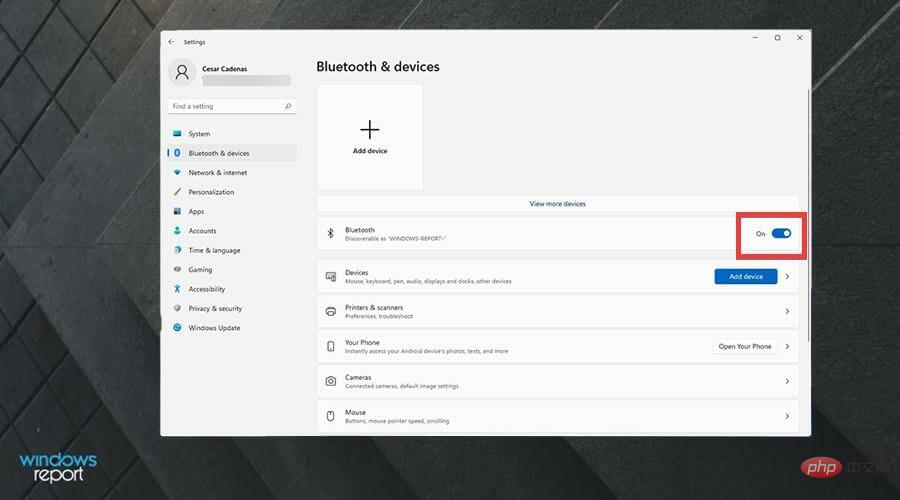Expand the Cameras row chevron
Viewport: 900px width, 500px height.
pyautogui.click(x=788, y=381)
